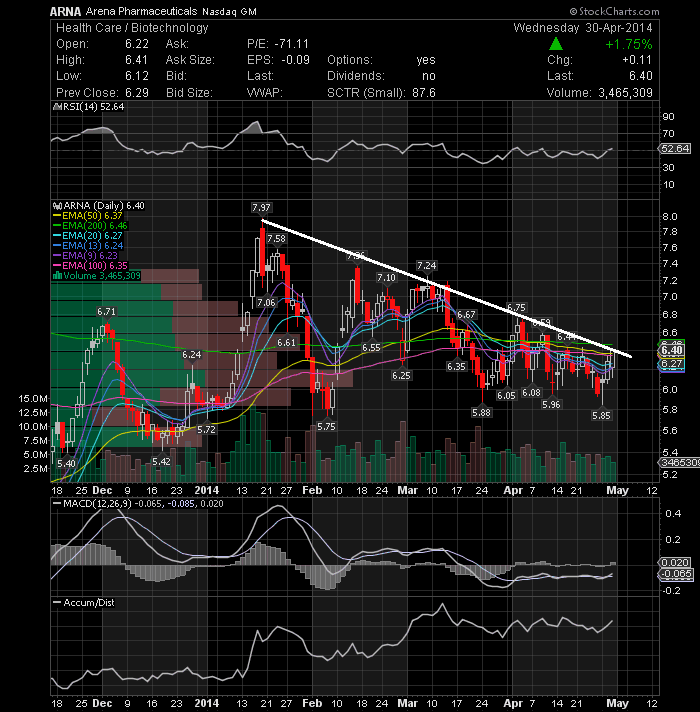The image size is (700, 712).
Task: Click the green Volume 3,465,309 legend entry
Action: click(97, 276)
